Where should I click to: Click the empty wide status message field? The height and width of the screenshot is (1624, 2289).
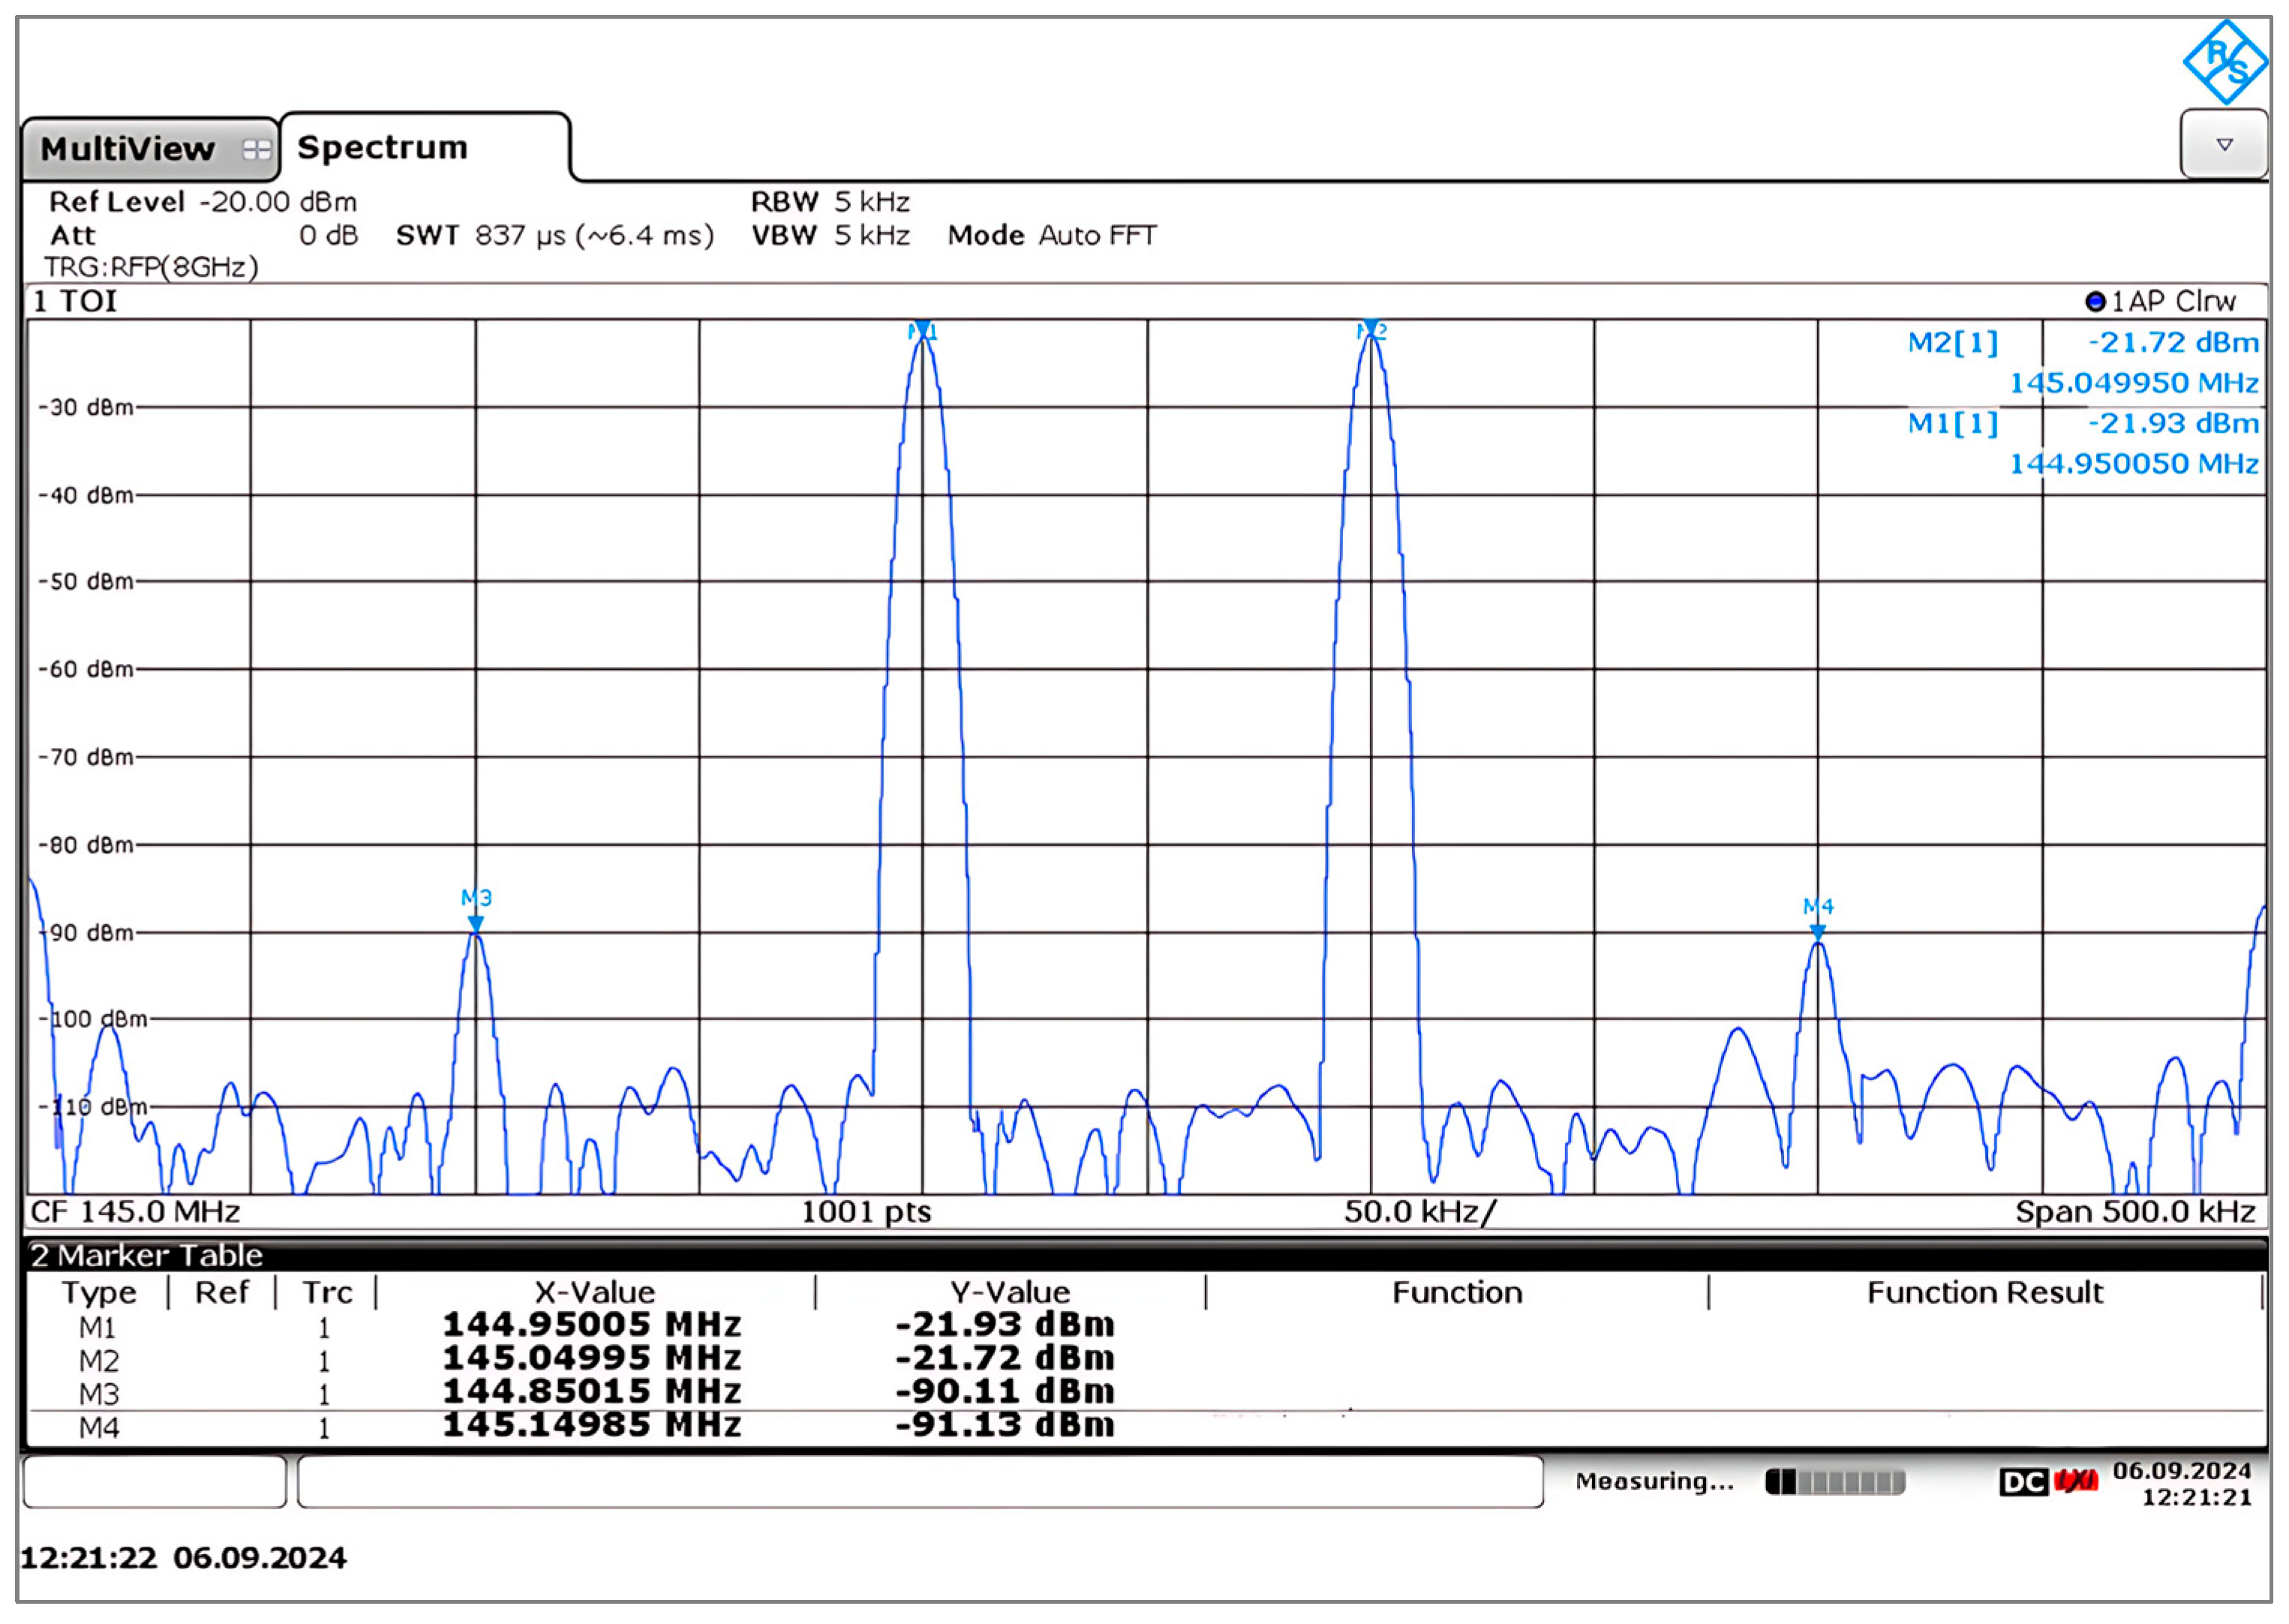click(x=919, y=1482)
